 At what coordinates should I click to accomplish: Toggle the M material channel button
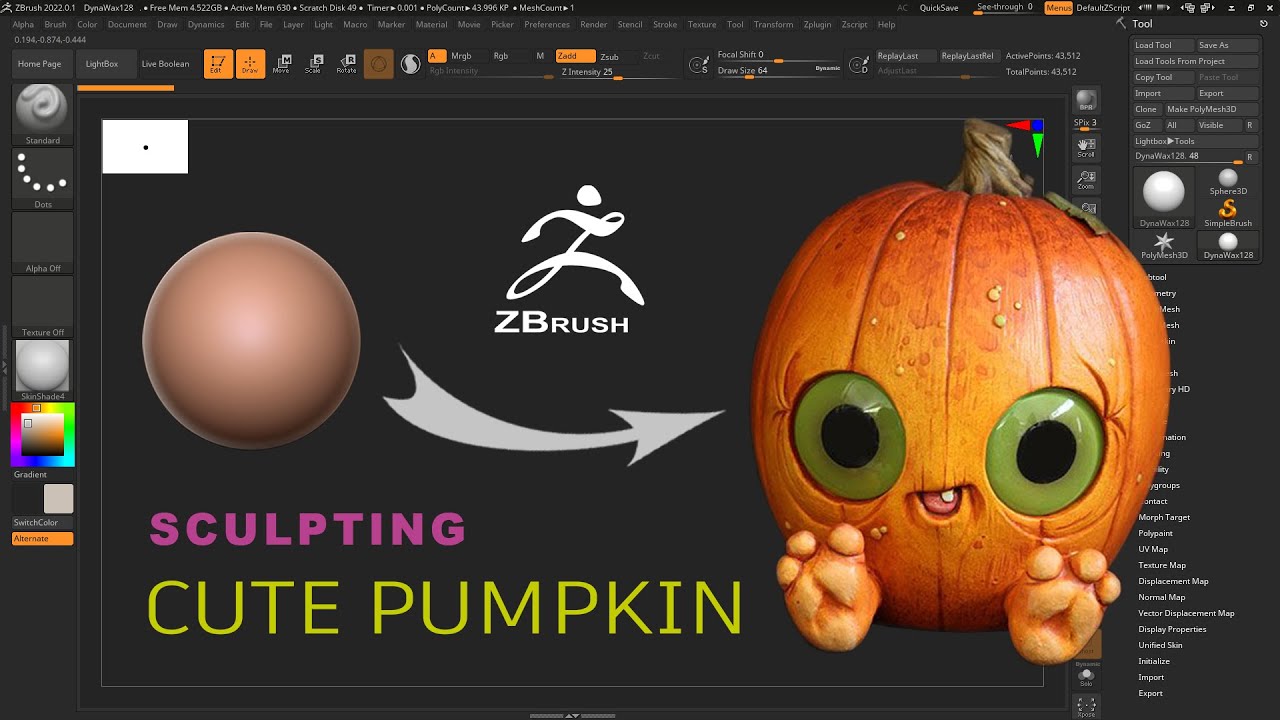[540, 56]
